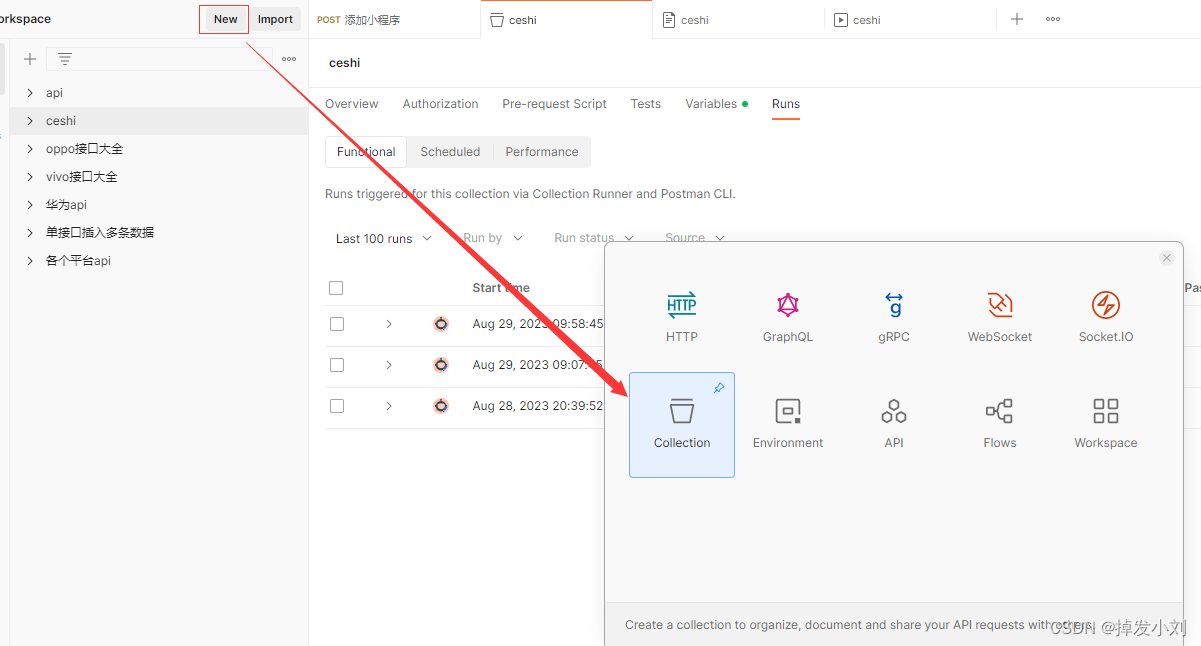This screenshot has width=1201, height=646.
Task: Close the New item popup
Action: pos(1166,258)
